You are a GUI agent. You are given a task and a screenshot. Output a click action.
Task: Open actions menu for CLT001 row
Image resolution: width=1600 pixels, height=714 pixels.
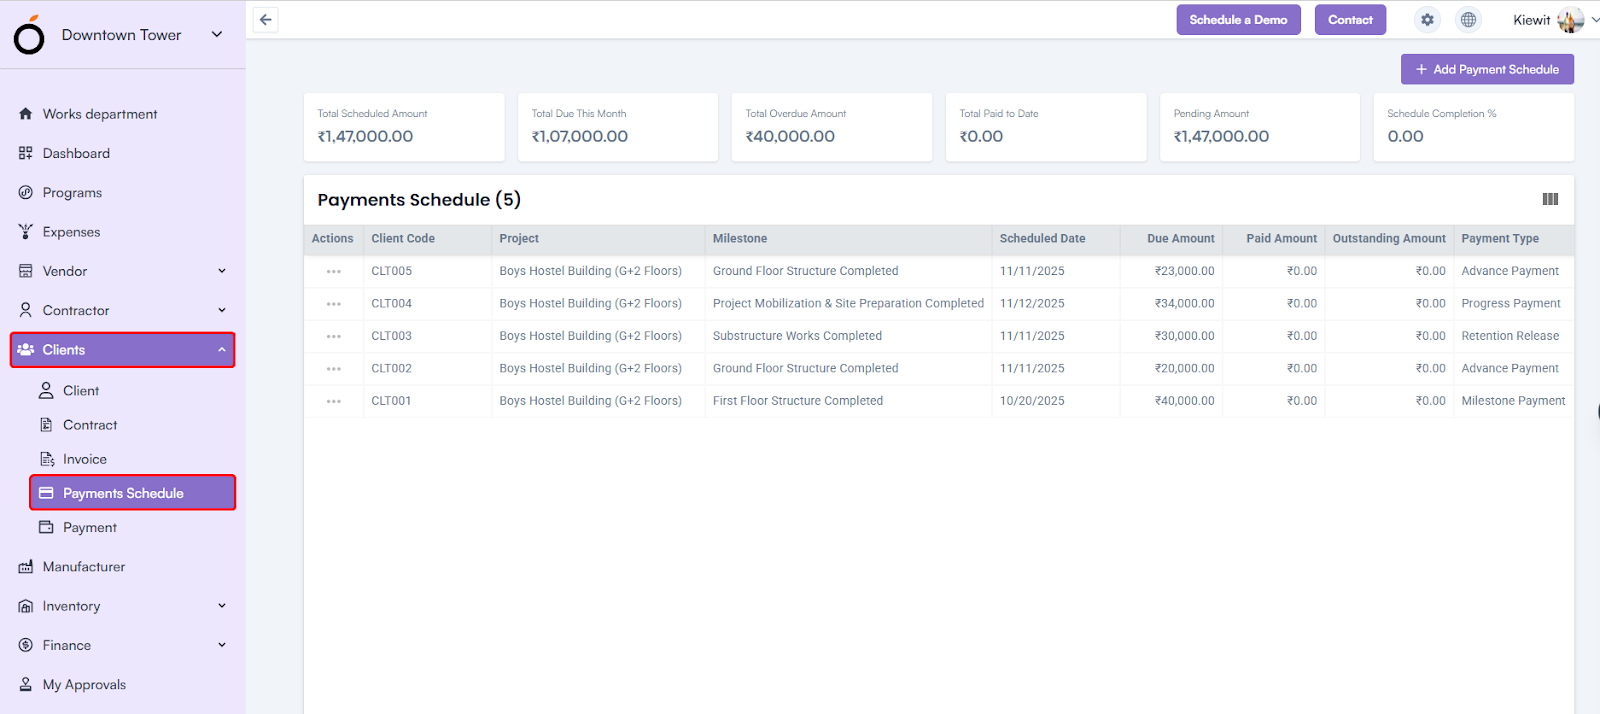(x=333, y=401)
